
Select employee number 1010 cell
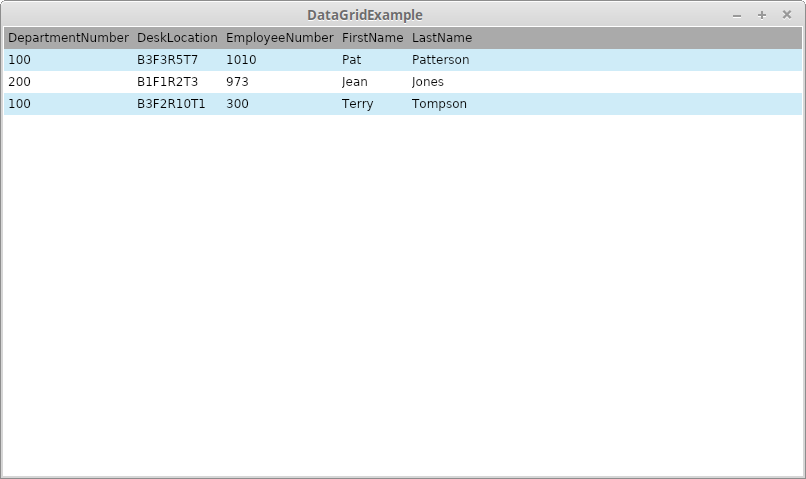[241, 60]
